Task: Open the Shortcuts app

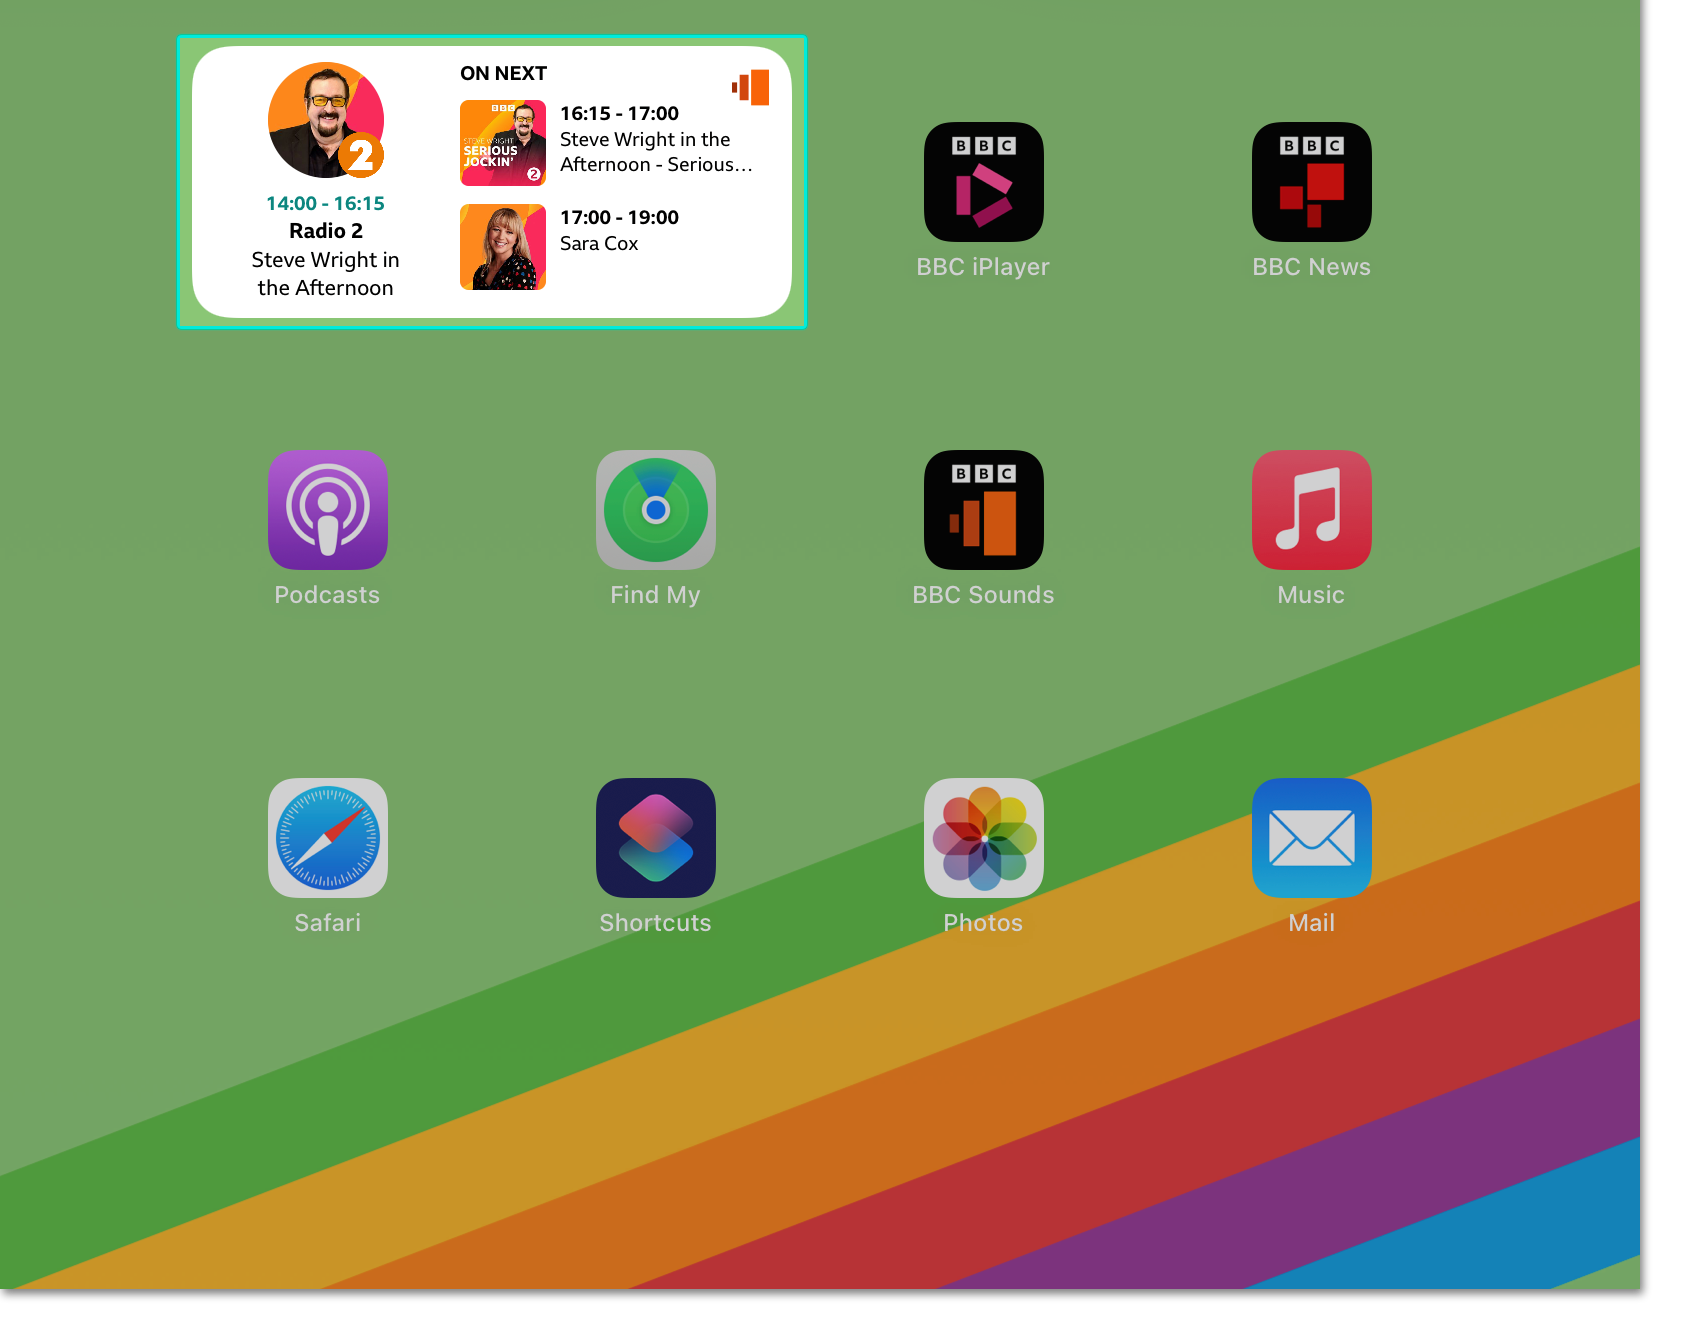Action: (655, 838)
